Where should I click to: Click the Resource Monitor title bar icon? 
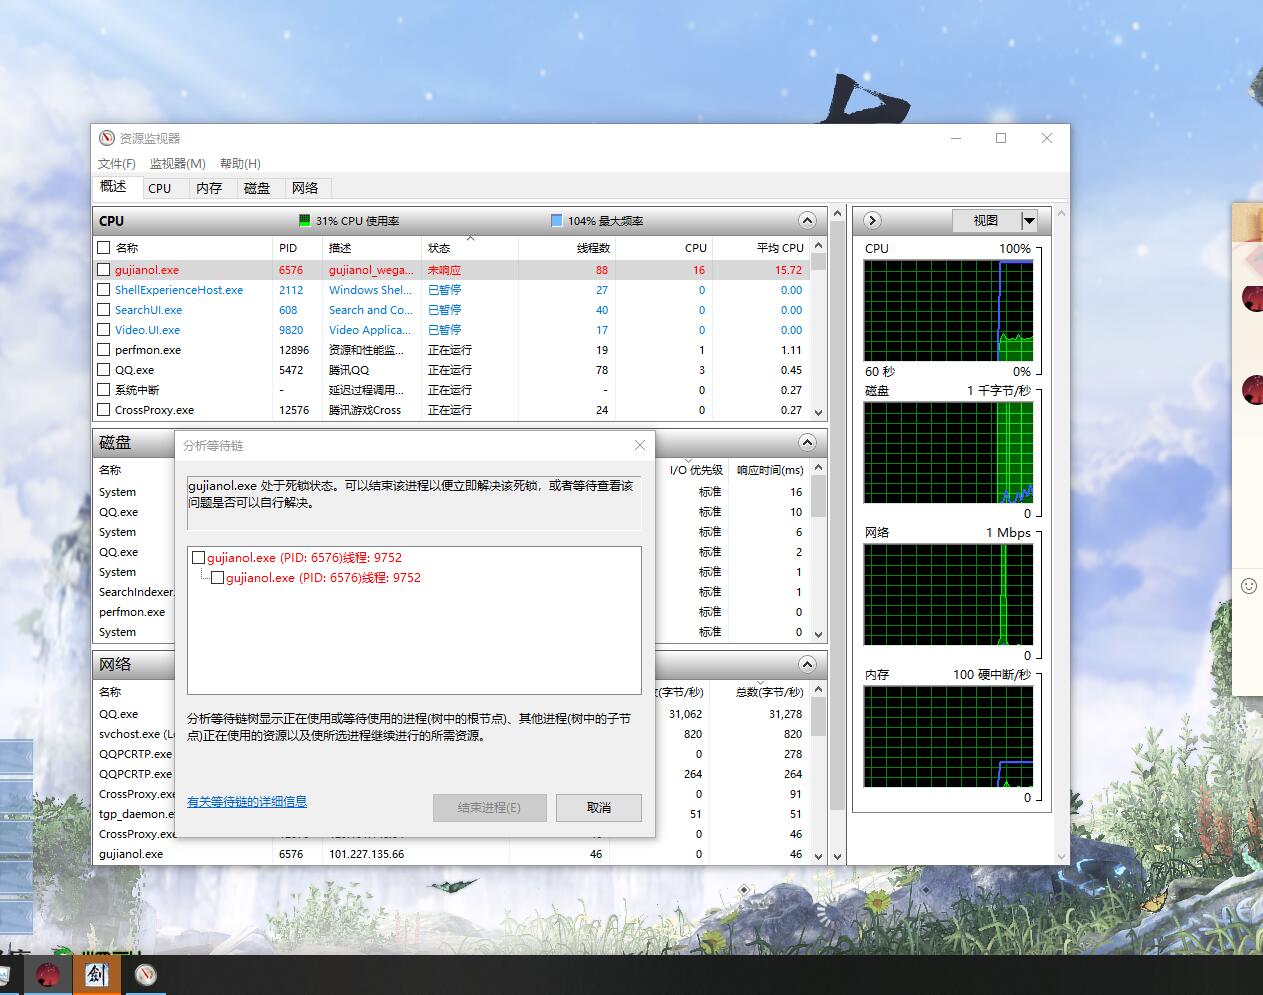tap(107, 138)
